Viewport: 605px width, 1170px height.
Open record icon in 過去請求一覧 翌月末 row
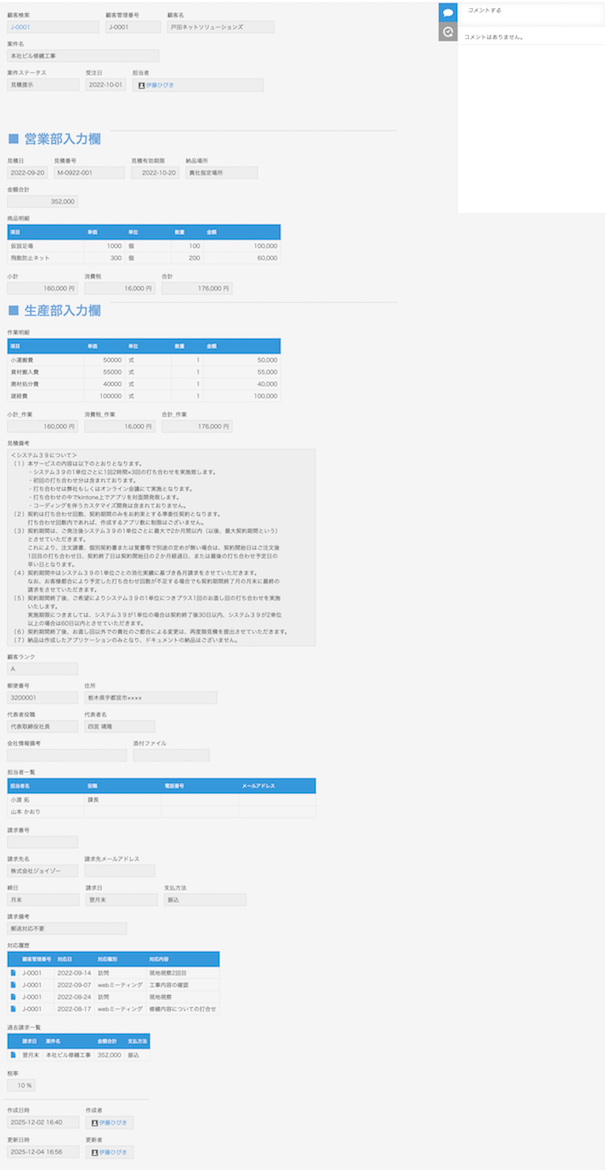coord(14,1054)
